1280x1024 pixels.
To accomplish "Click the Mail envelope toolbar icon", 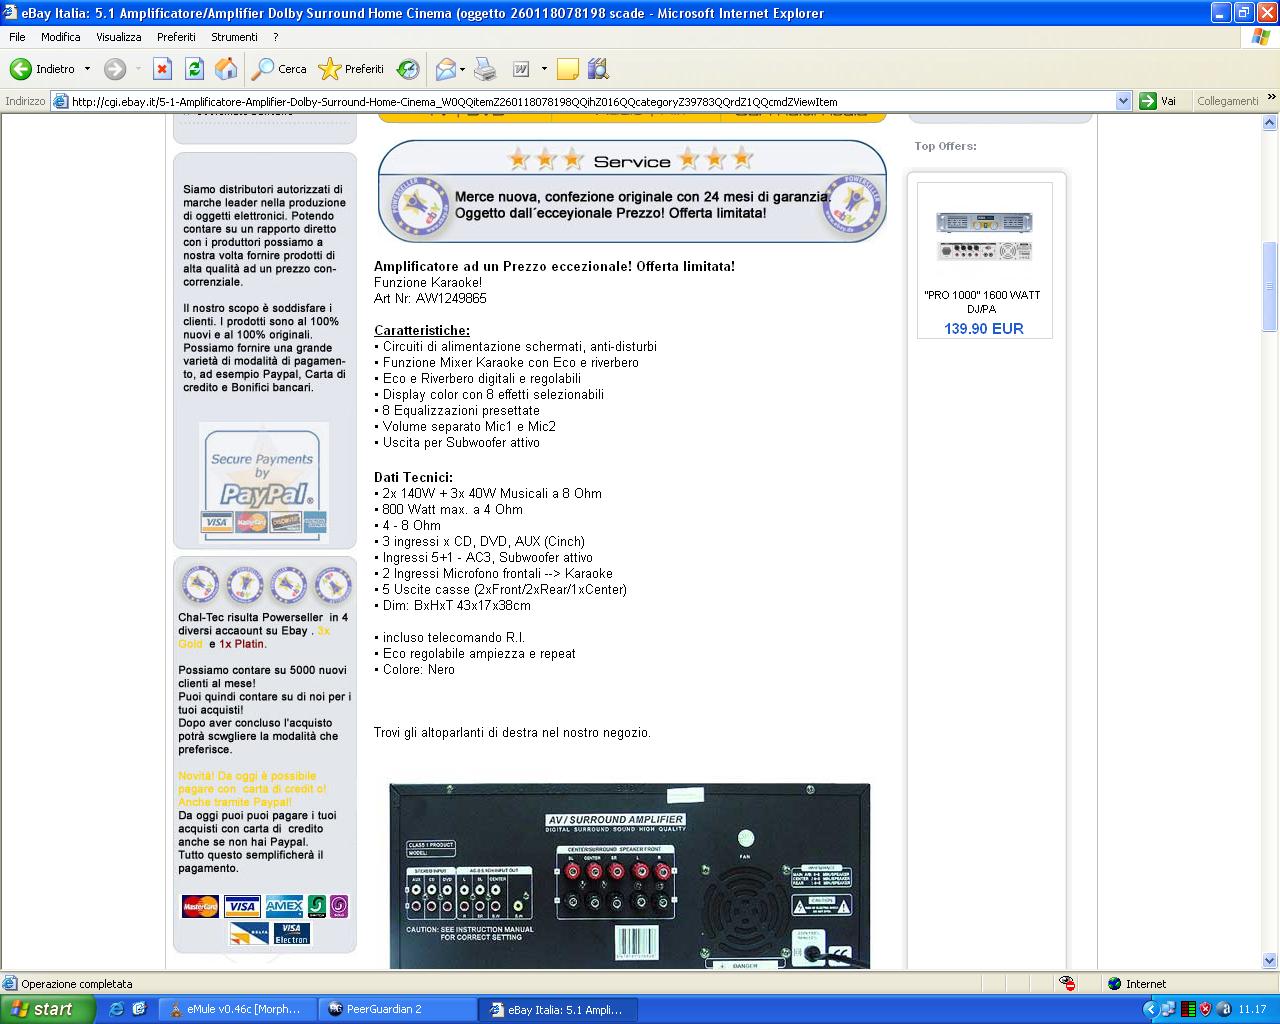I will 446,69.
